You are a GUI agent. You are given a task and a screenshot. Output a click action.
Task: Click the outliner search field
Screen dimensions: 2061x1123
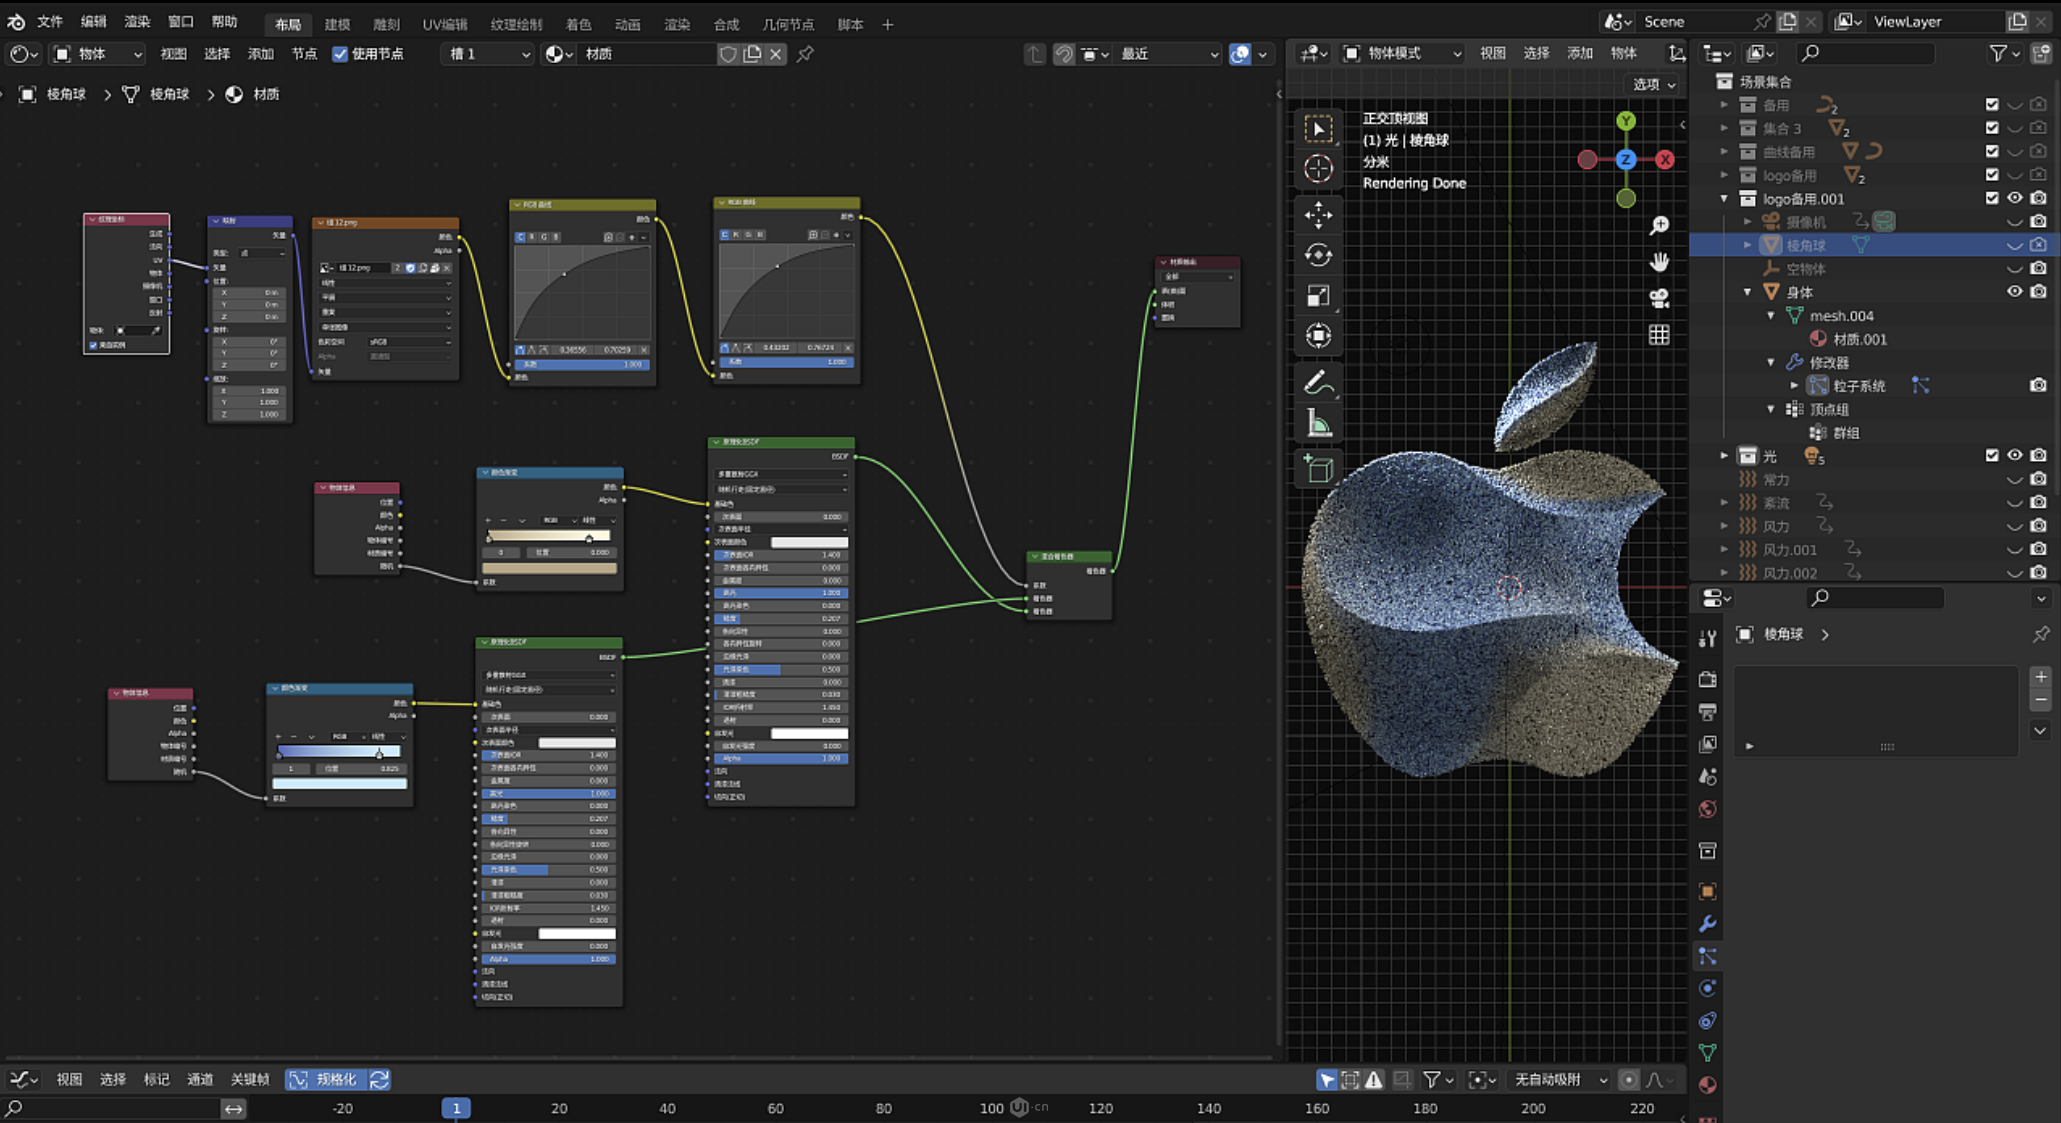point(1865,53)
